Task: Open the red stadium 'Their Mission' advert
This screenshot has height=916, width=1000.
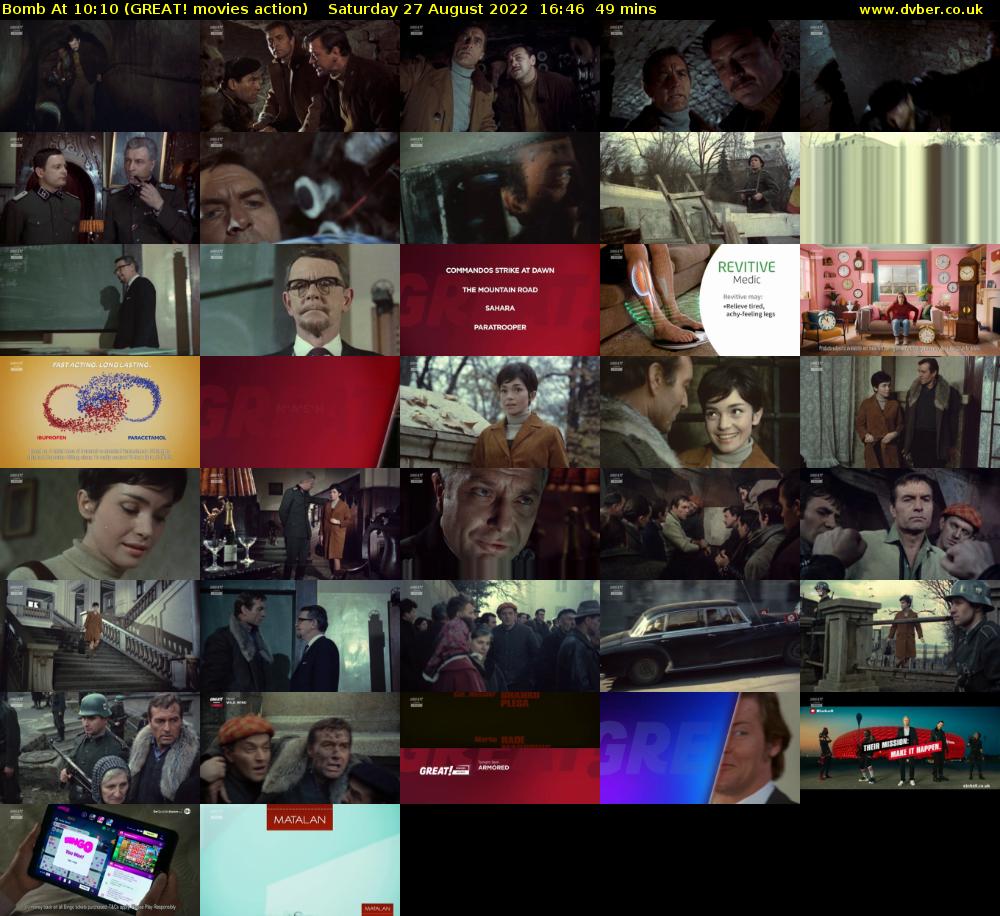Action: coord(900,748)
